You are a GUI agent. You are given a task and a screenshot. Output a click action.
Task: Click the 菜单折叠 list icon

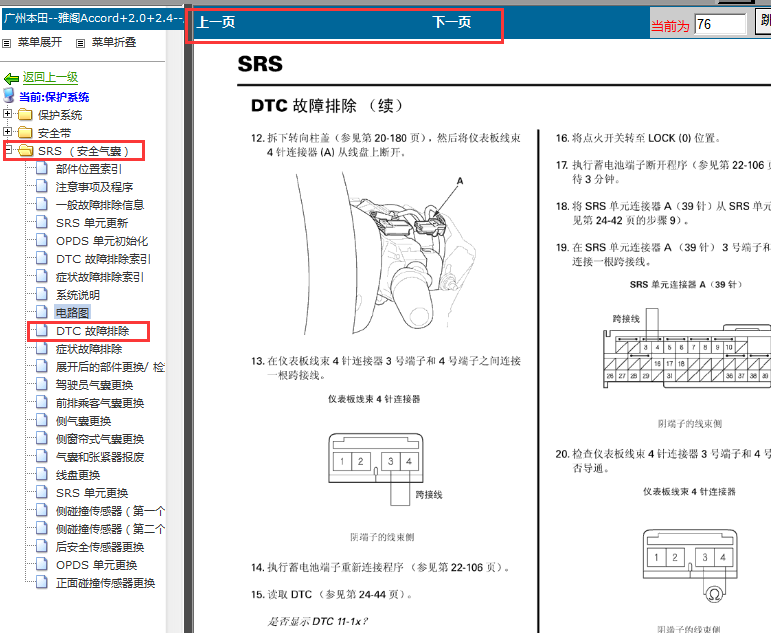click(80, 43)
